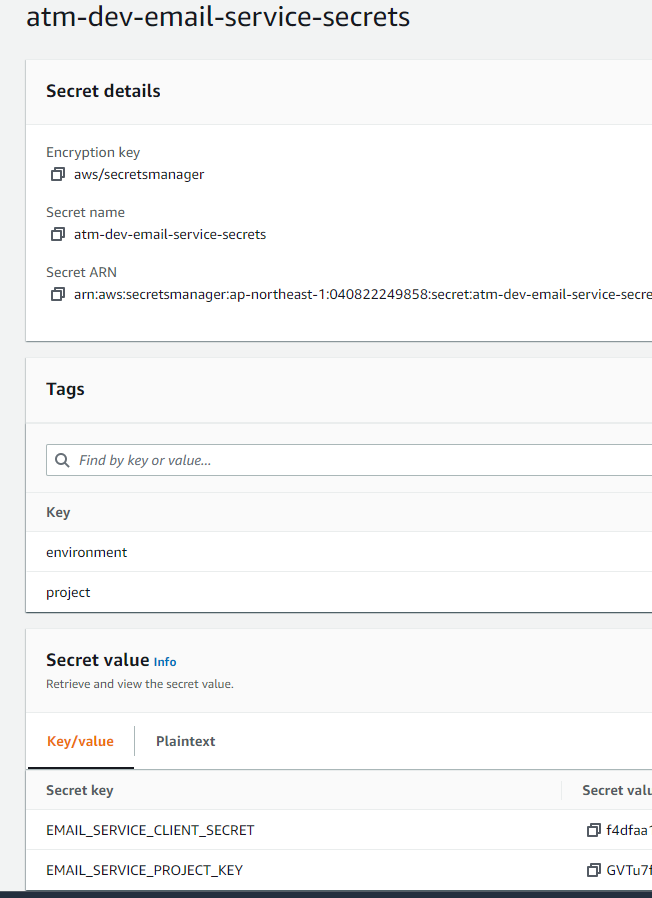Image resolution: width=652 pixels, height=898 pixels.
Task: Click the Secret value column header
Action: point(616,790)
